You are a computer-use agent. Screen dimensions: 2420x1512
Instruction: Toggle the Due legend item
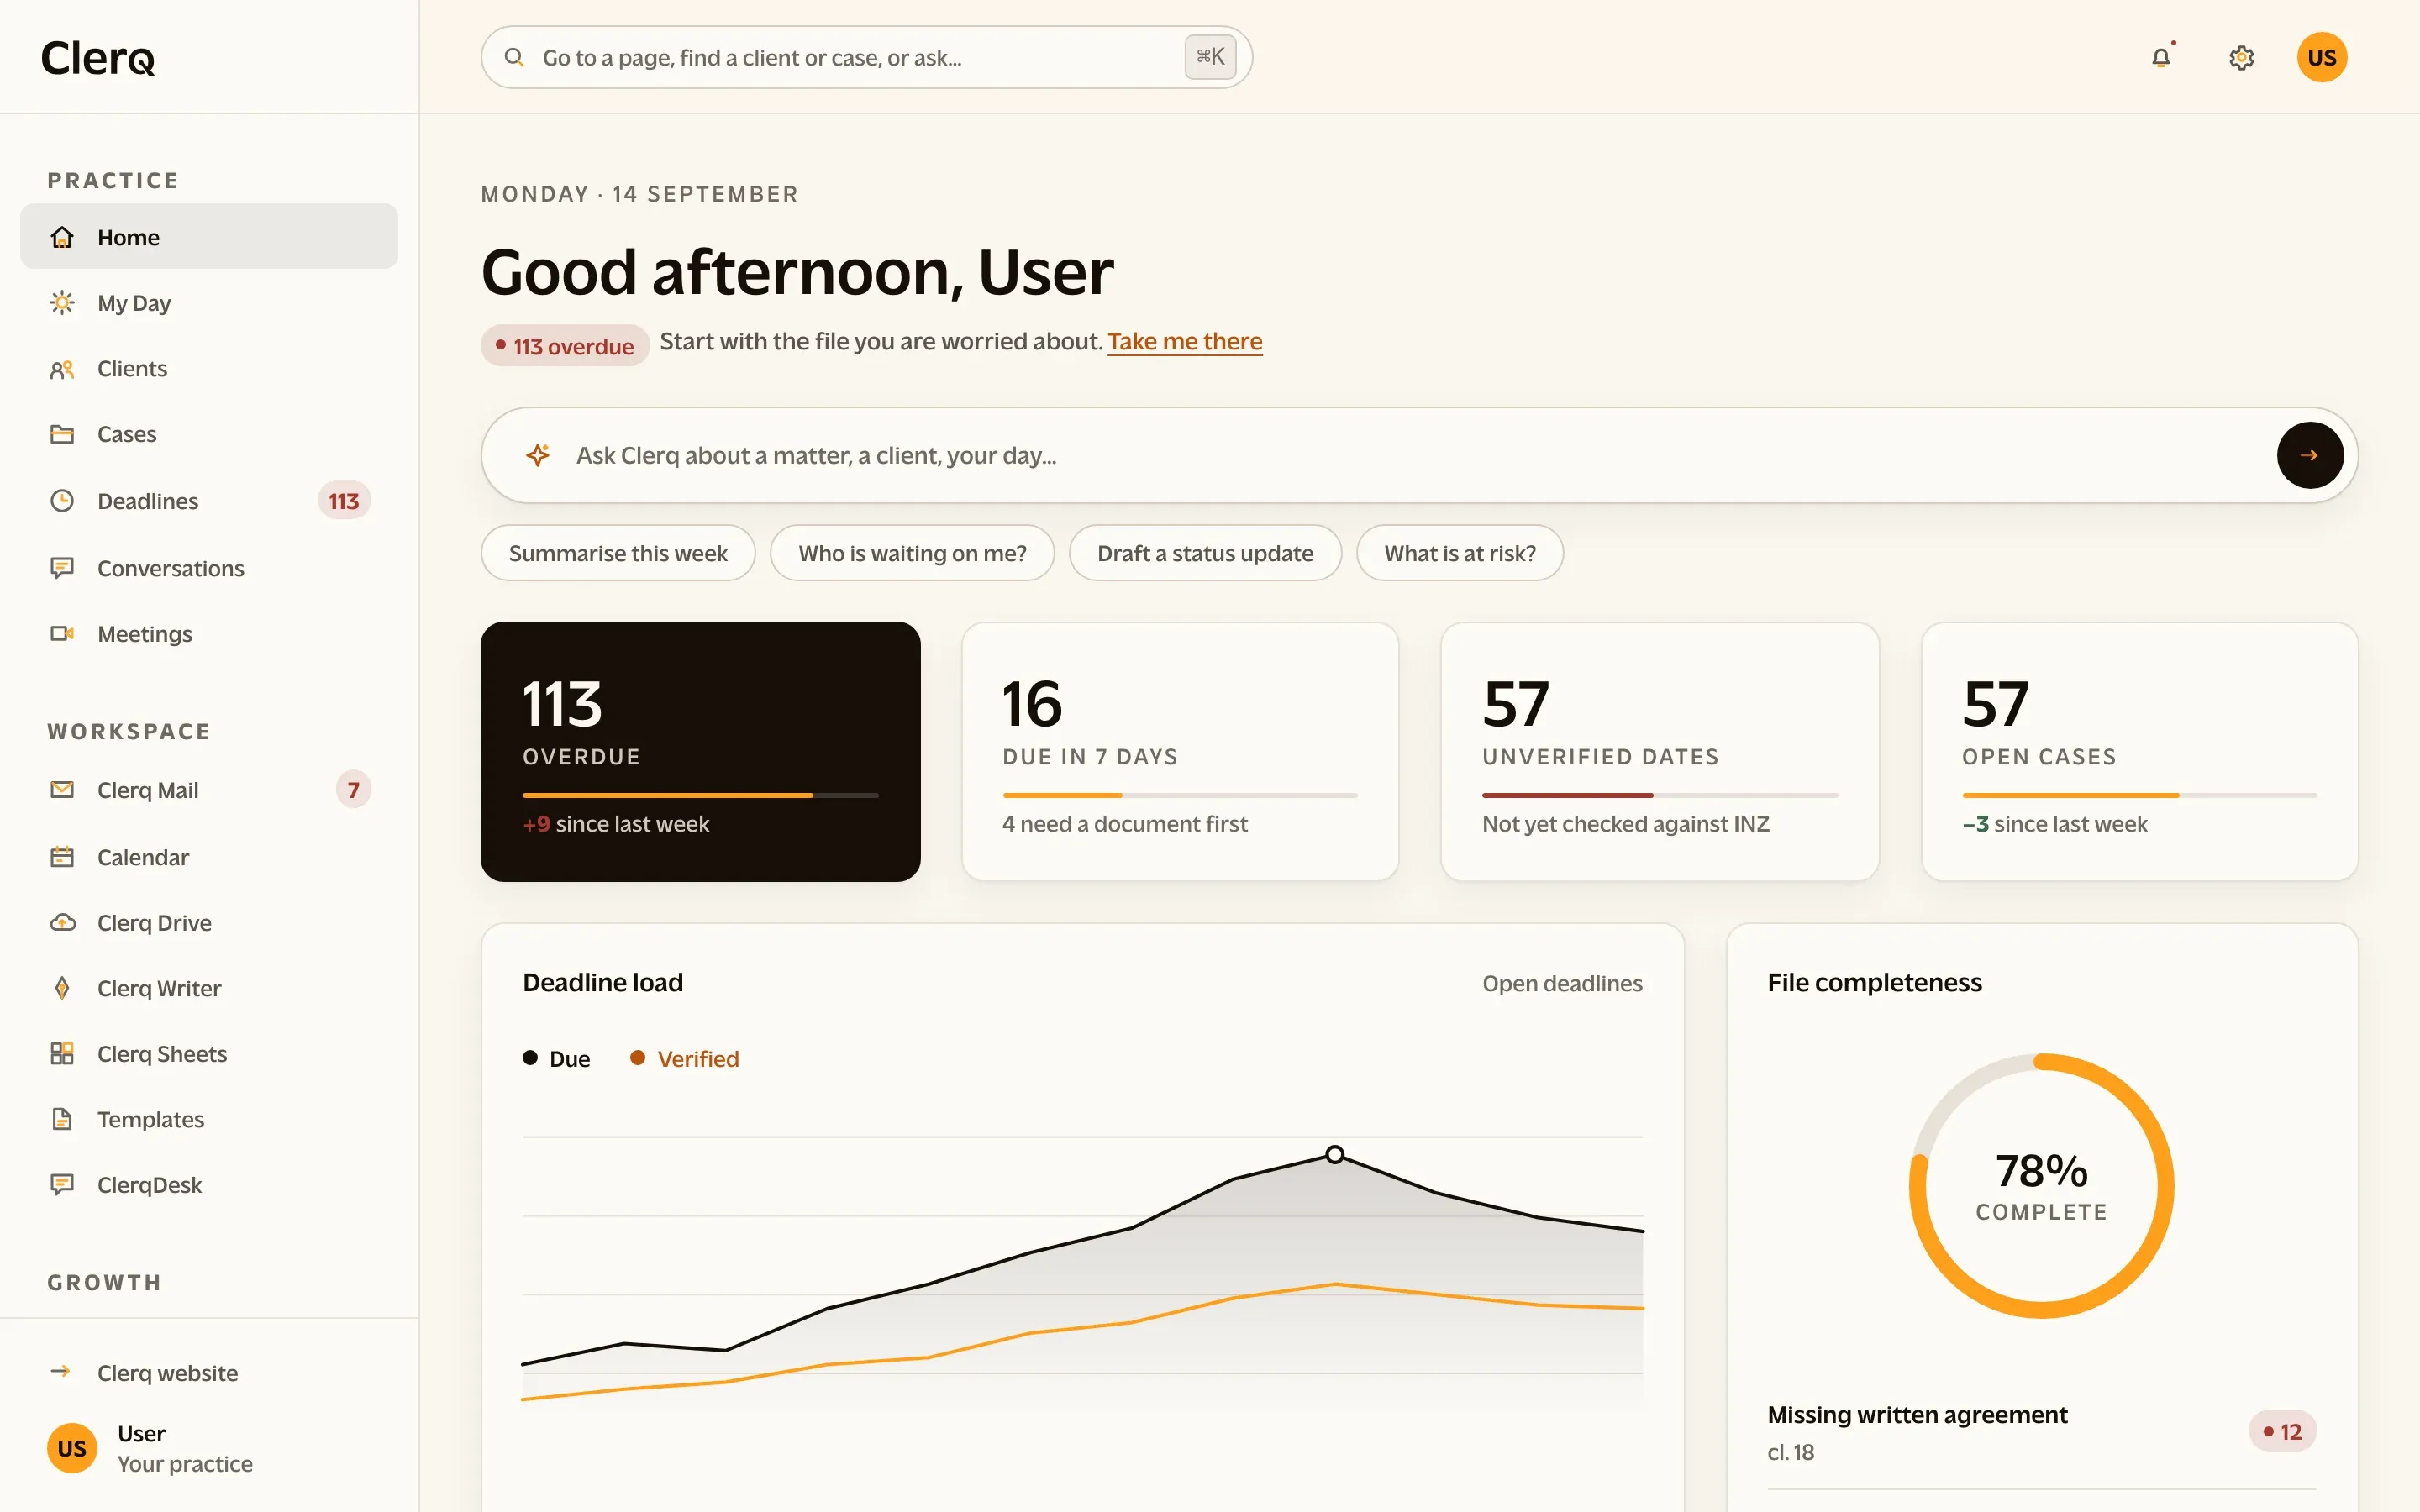point(557,1058)
